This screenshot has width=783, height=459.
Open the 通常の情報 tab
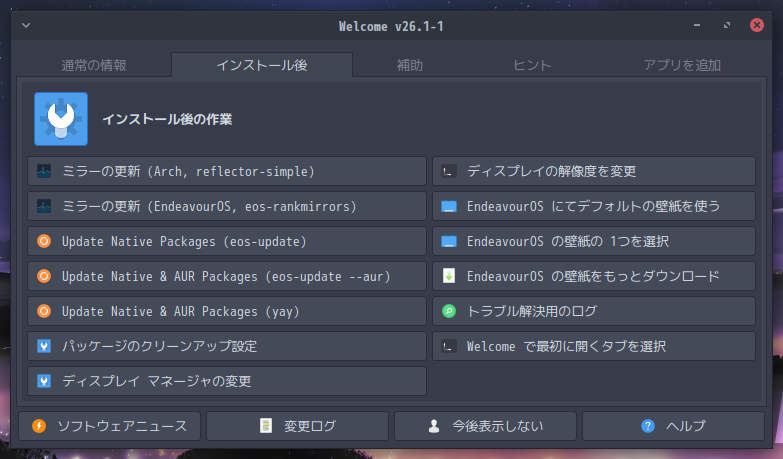94,65
